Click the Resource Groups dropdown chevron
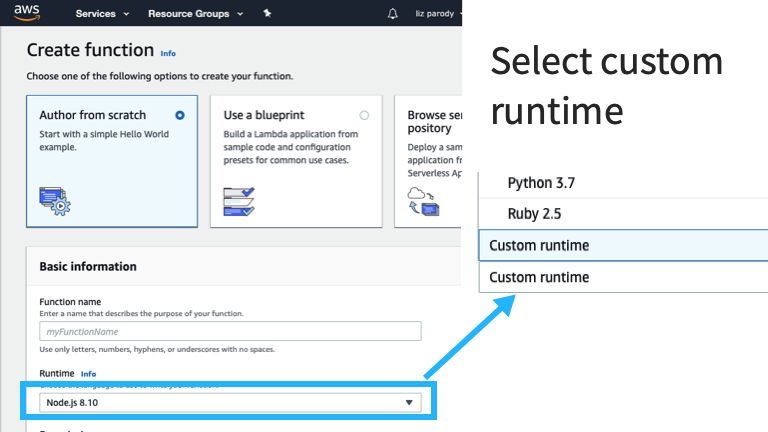 click(240, 14)
